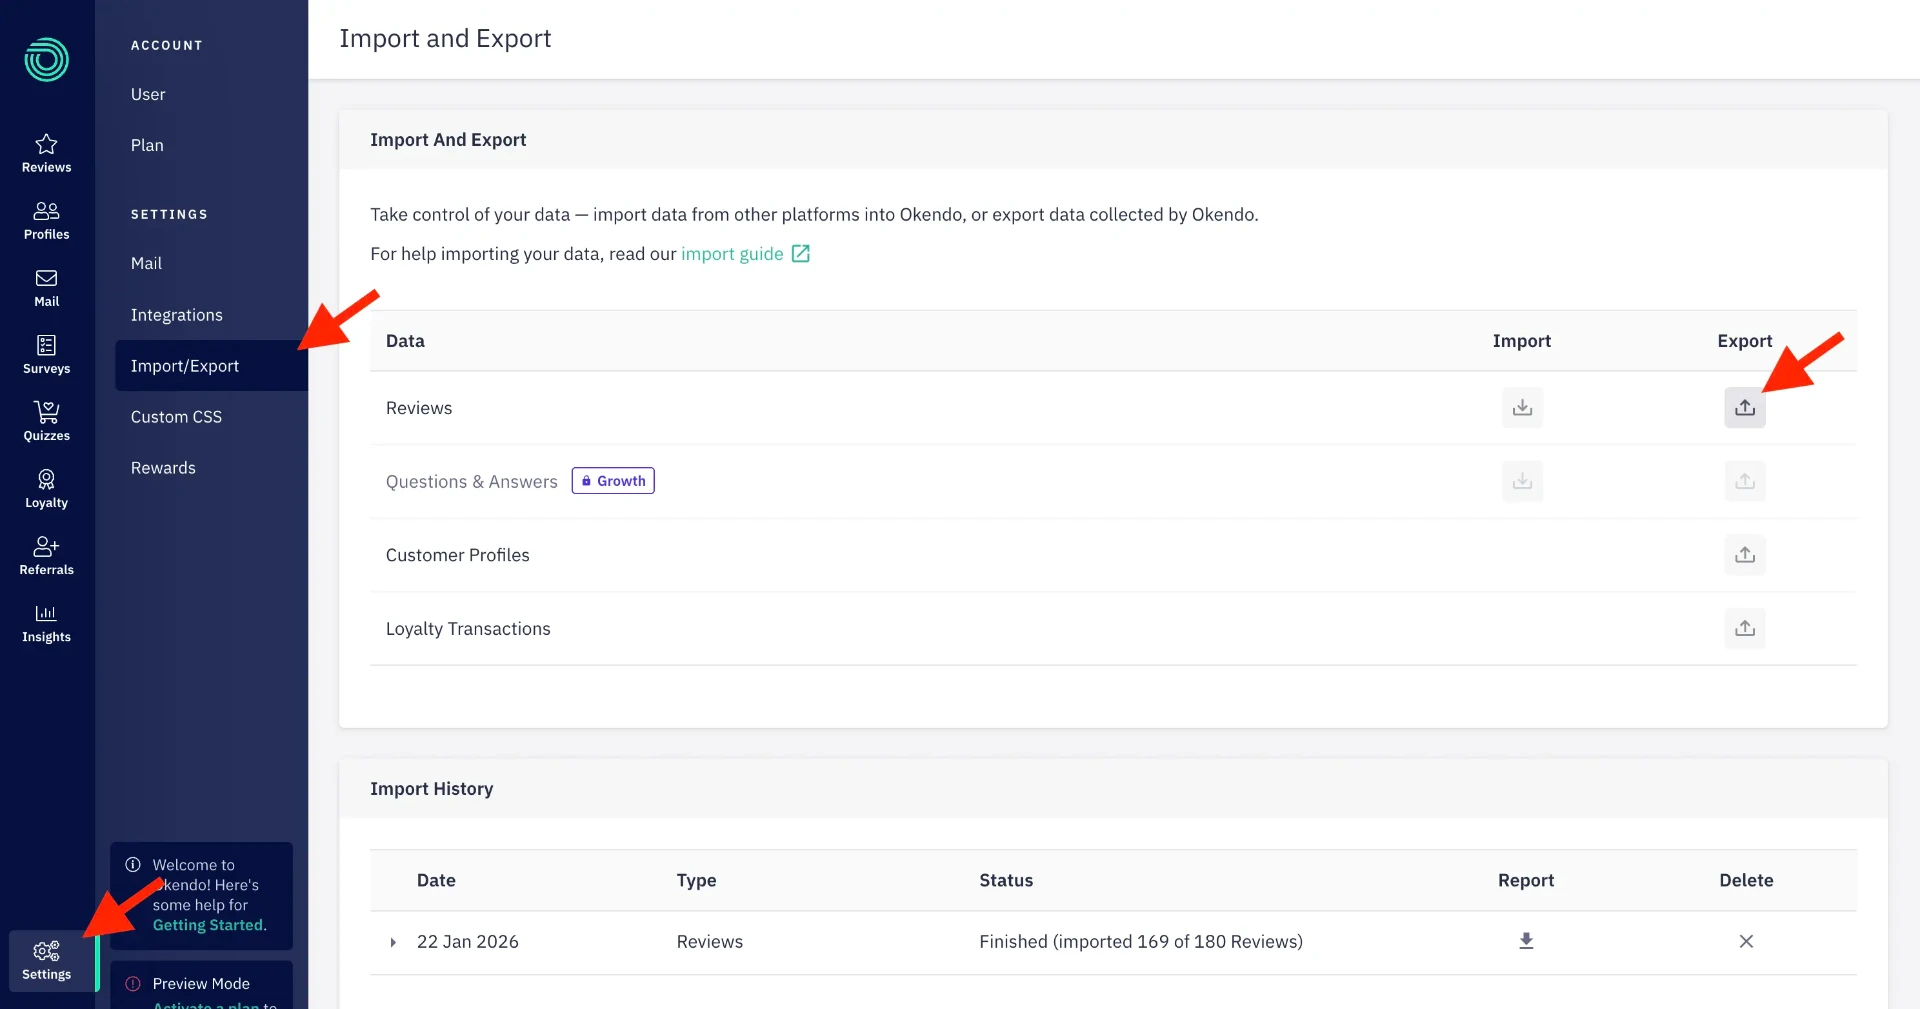Delete the 22 Jan 2026 import entry
The height and width of the screenshot is (1009, 1920).
point(1746,941)
